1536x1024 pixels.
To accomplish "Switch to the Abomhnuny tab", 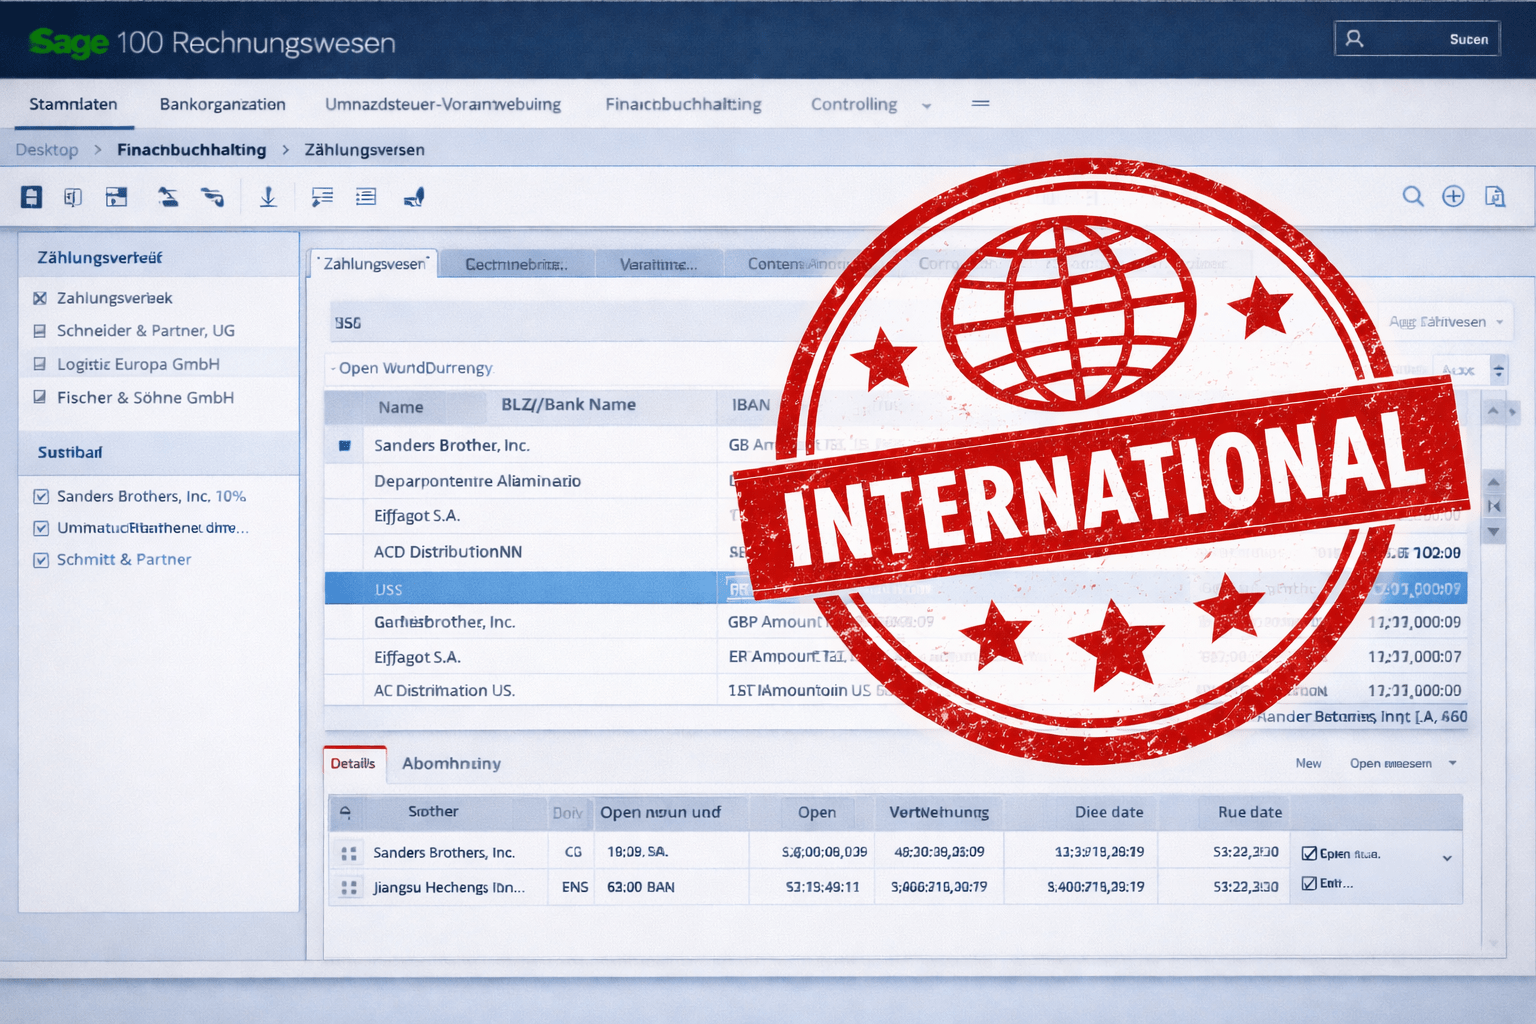I will pos(451,763).
